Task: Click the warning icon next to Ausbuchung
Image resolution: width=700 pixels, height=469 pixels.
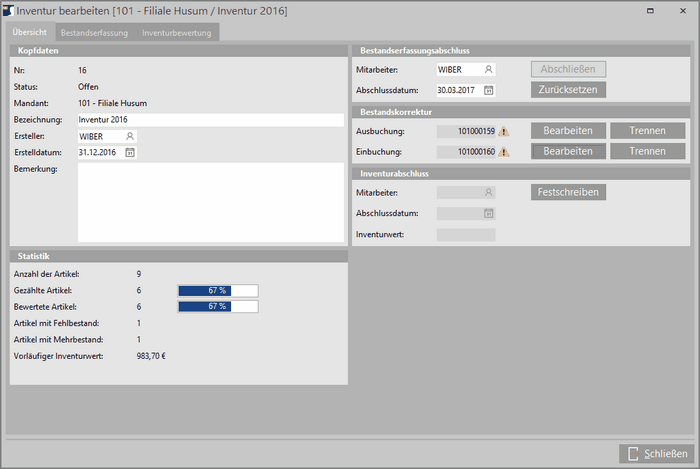Action: click(x=504, y=131)
